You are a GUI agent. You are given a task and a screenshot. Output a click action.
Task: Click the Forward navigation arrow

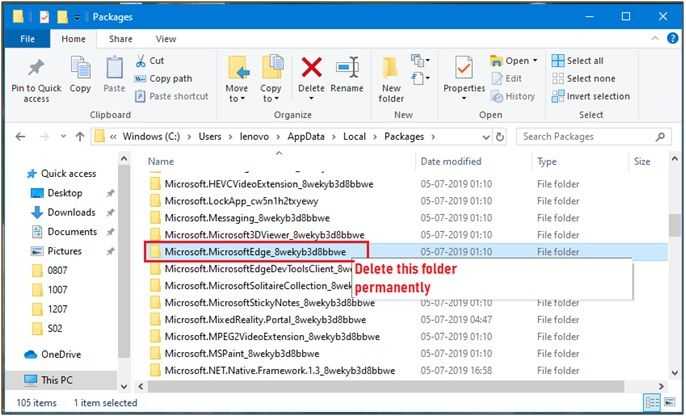pos(44,137)
